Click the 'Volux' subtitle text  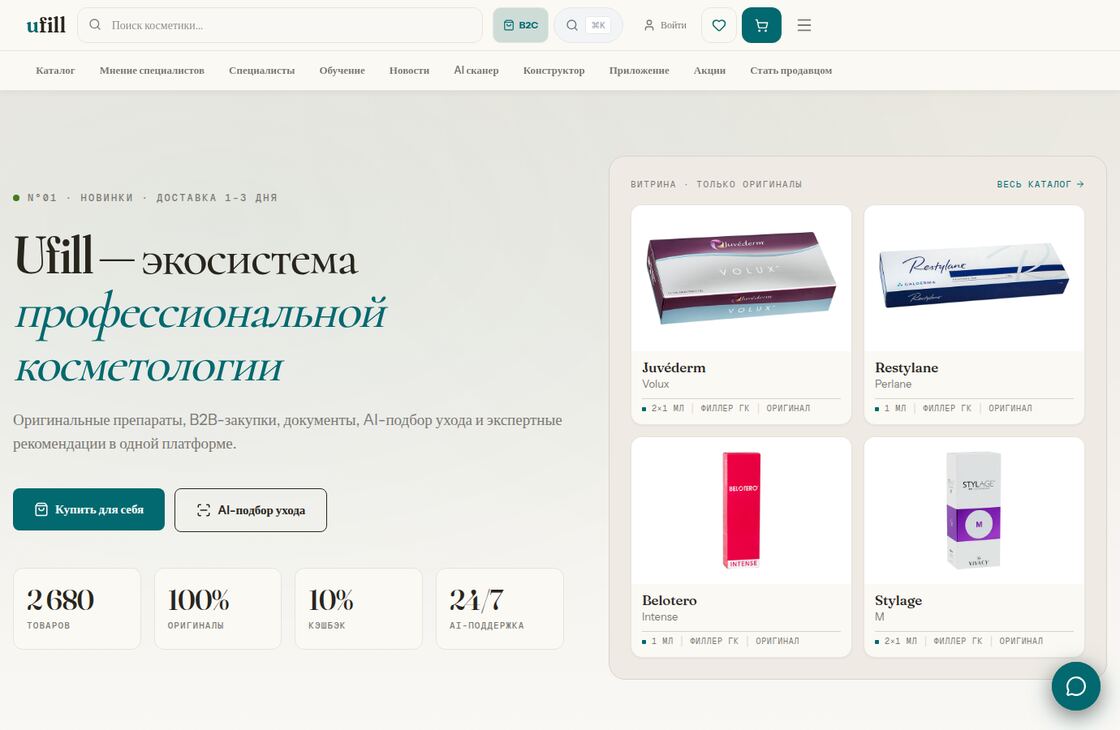point(655,384)
